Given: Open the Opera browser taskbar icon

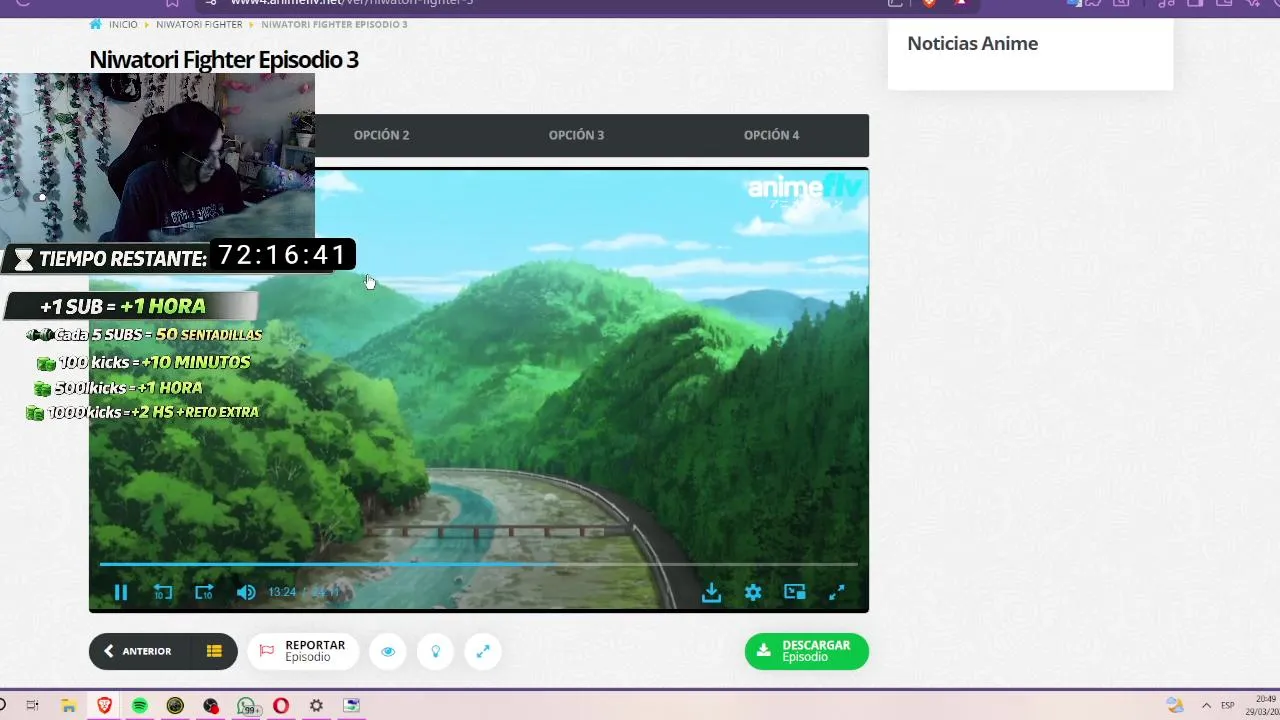Looking at the screenshot, I should (281, 705).
